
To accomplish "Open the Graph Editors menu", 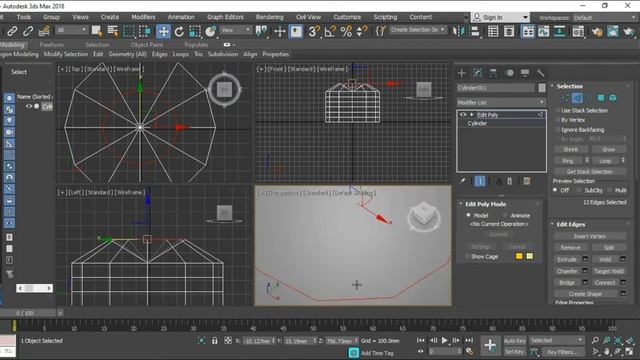I will pyautogui.click(x=225, y=17).
